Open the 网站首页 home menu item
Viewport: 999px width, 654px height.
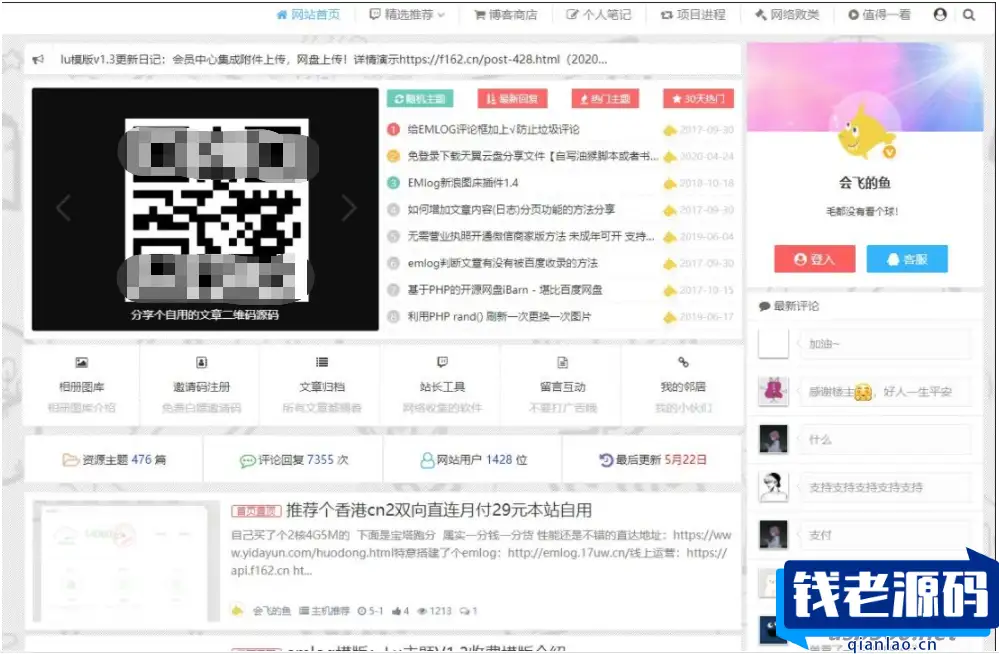(x=308, y=15)
